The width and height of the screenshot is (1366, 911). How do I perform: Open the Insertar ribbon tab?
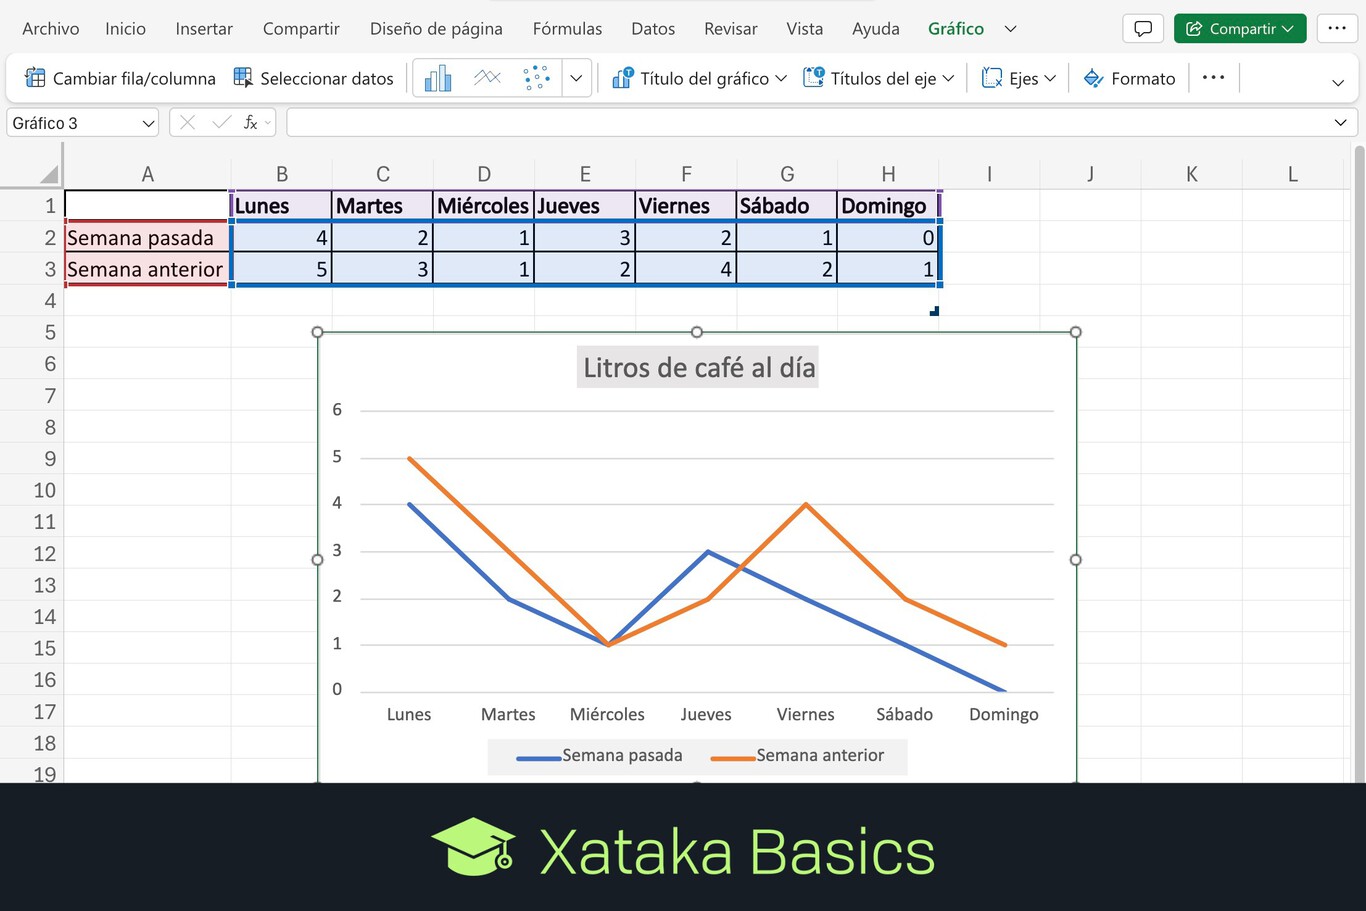[204, 28]
